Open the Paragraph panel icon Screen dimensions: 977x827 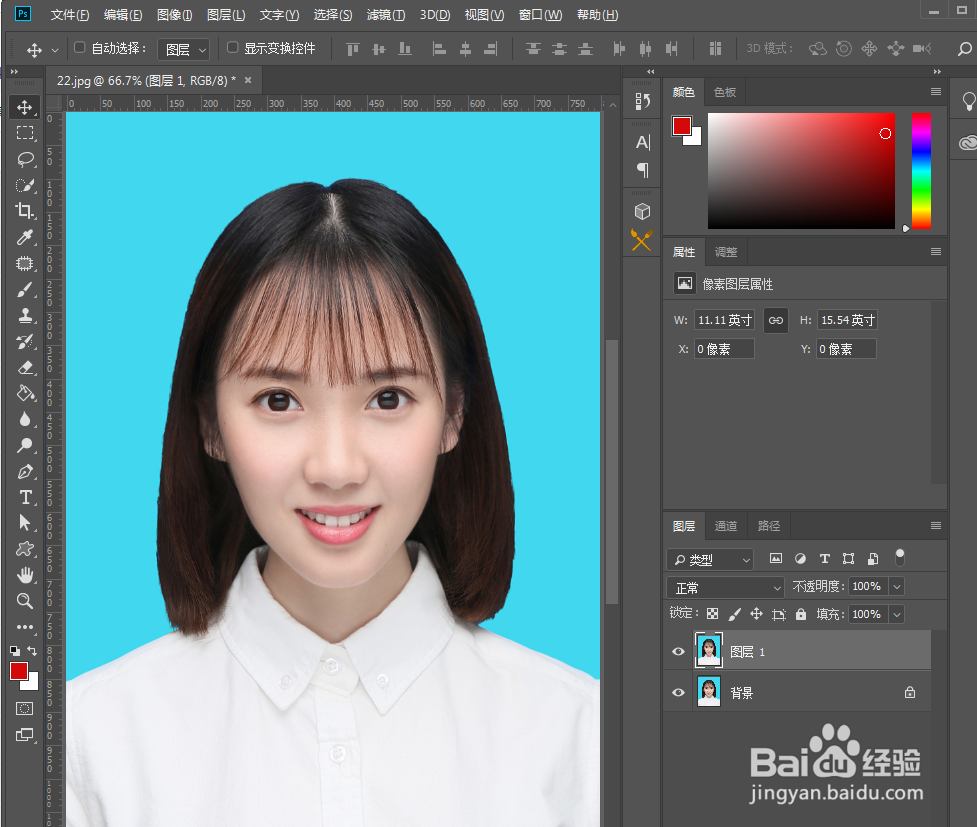click(642, 170)
